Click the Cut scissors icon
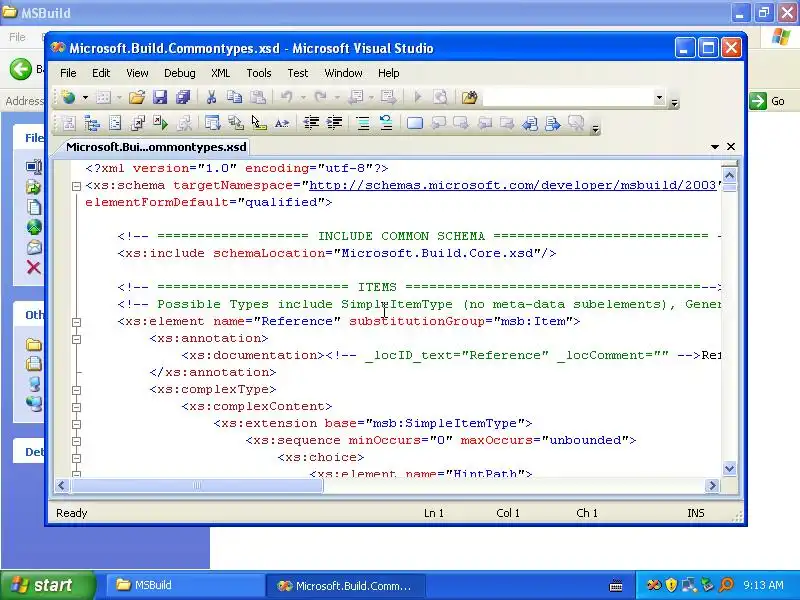 pyautogui.click(x=211, y=97)
